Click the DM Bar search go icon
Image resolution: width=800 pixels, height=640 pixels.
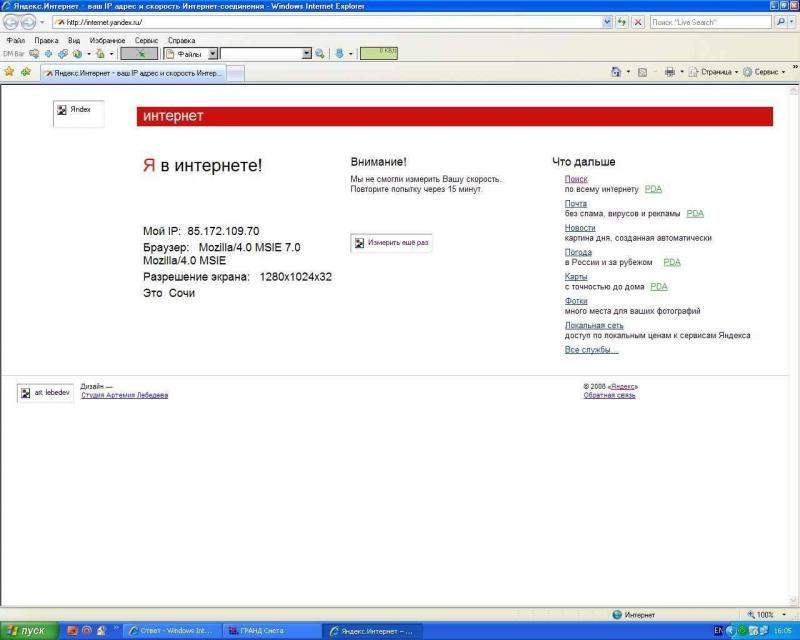(x=320, y=54)
